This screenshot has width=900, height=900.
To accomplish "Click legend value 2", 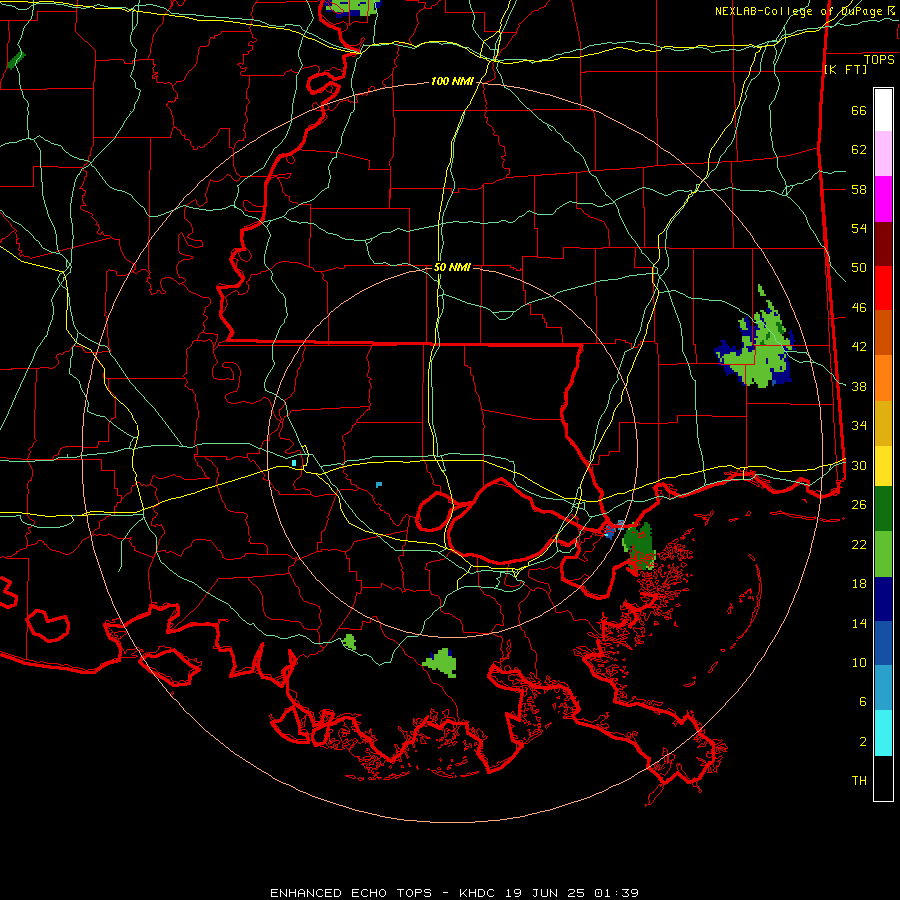I will pyautogui.click(x=863, y=741).
